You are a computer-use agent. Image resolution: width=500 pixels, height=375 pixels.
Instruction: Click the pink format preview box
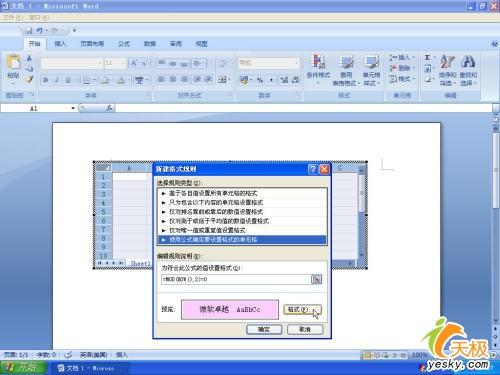pos(230,310)
